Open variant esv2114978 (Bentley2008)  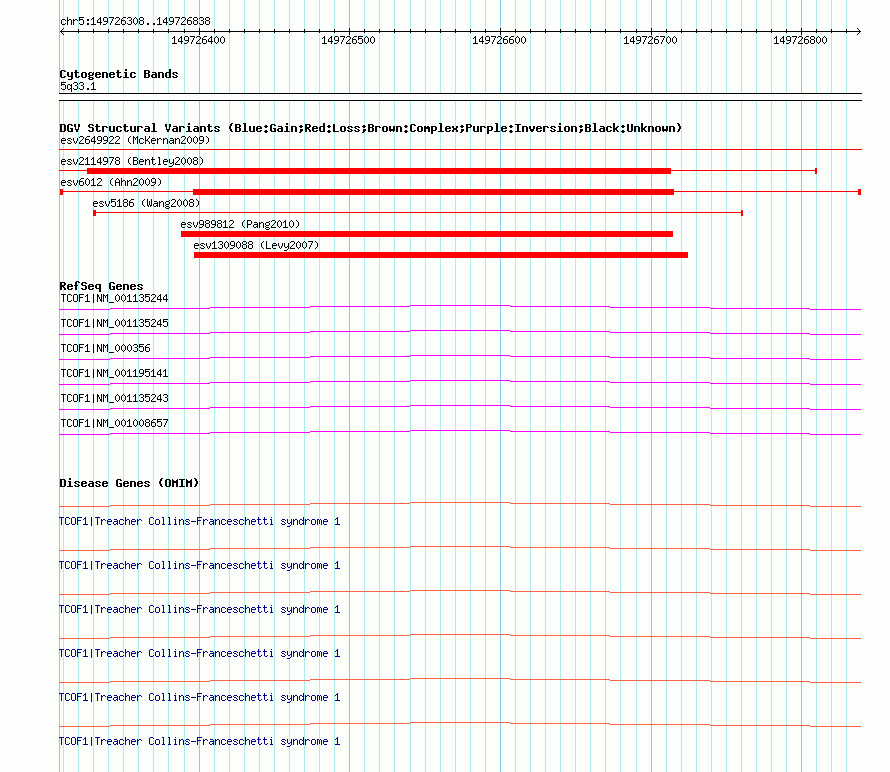[x=132, y=161]
